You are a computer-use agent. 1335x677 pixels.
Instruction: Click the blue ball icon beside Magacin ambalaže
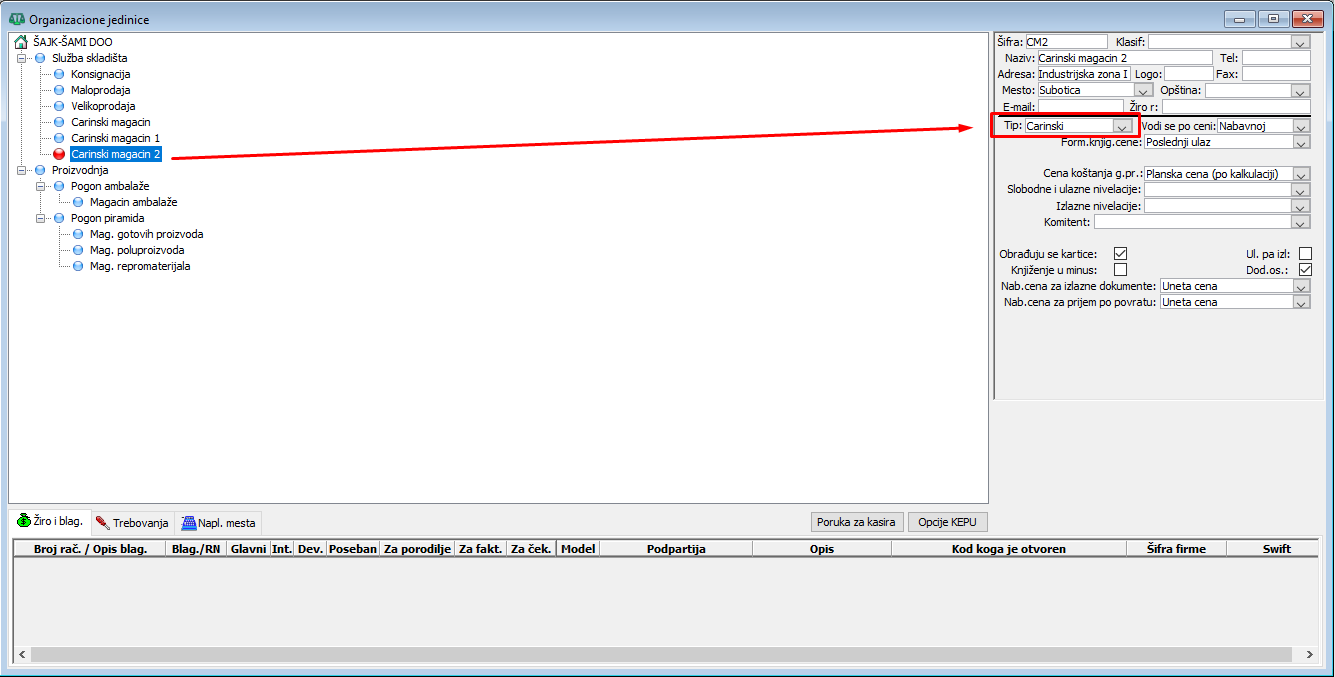[78, 202]
